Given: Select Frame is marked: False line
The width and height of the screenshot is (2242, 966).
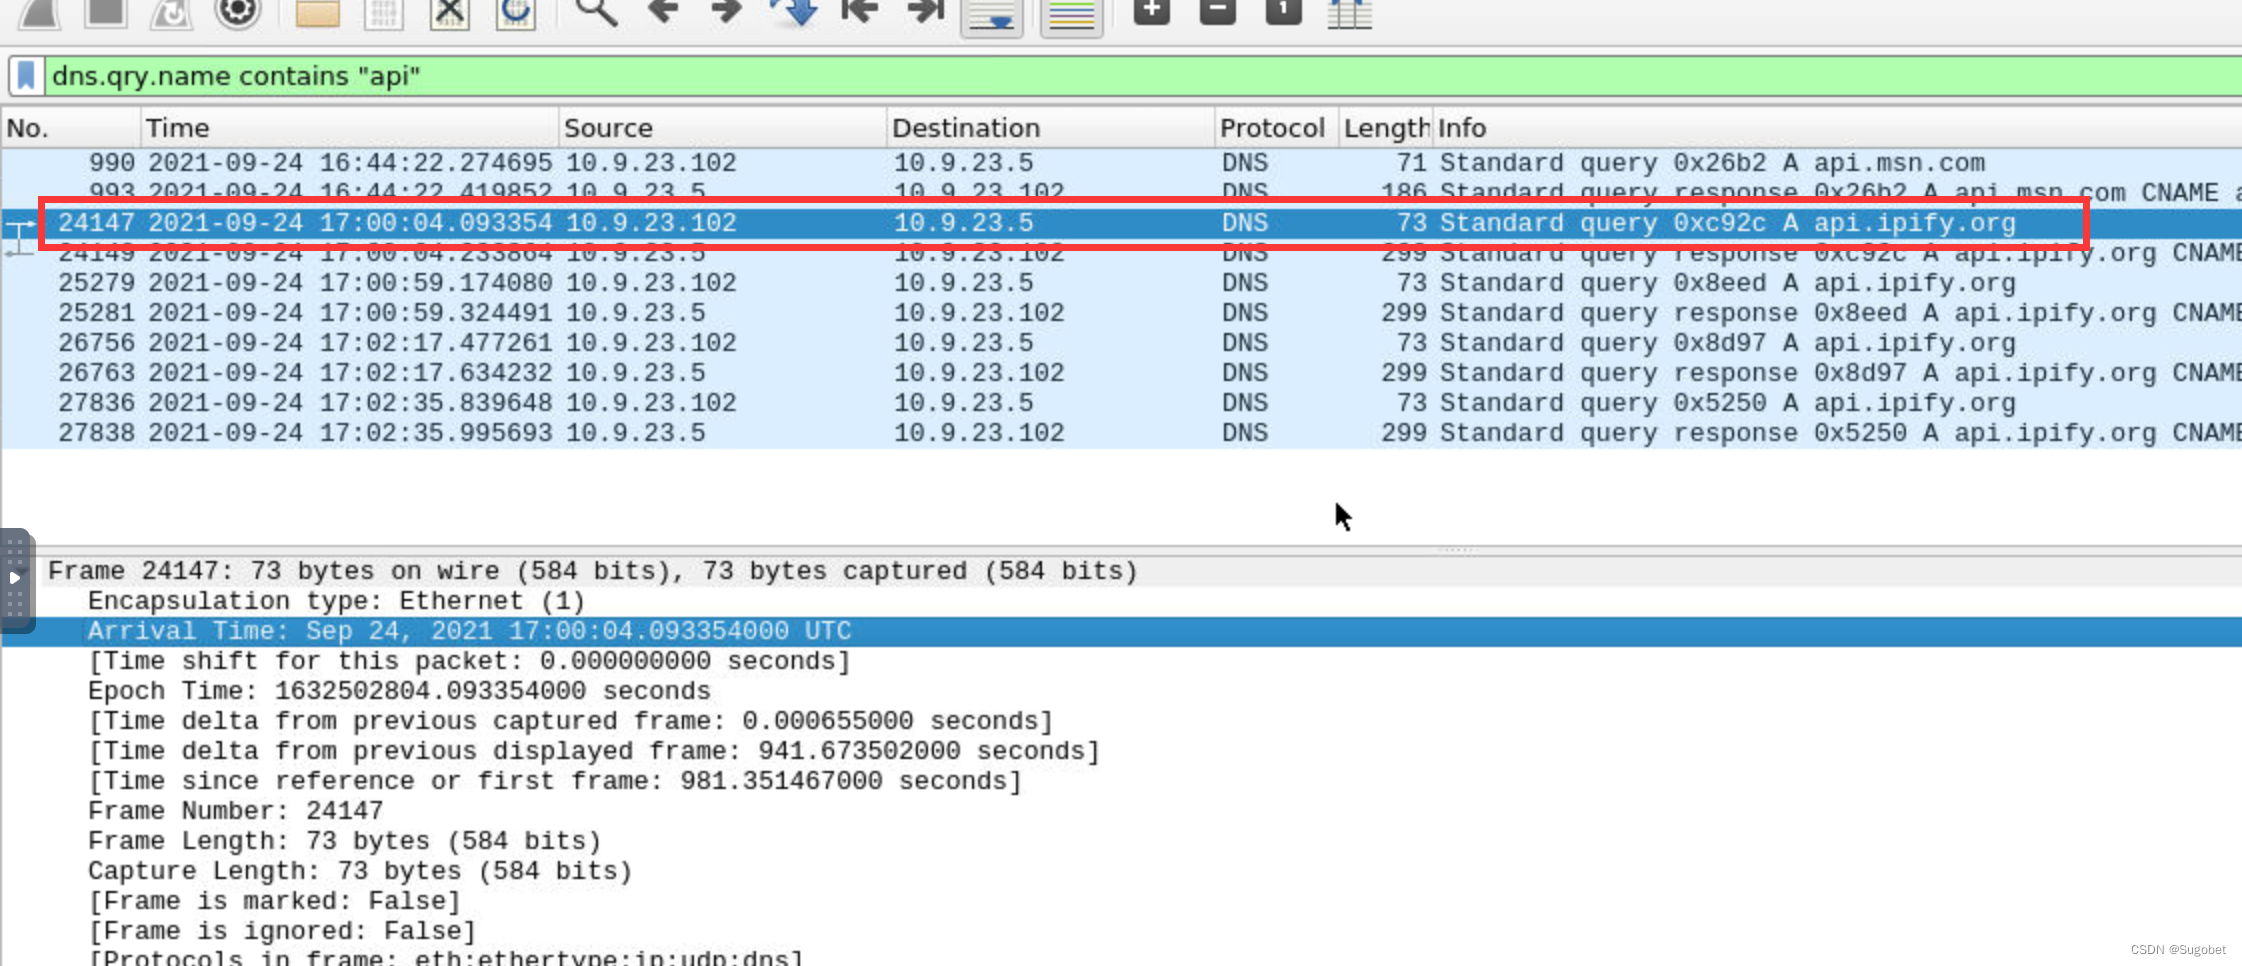Looking at the screenshot, I should (x=1121, y=901).
